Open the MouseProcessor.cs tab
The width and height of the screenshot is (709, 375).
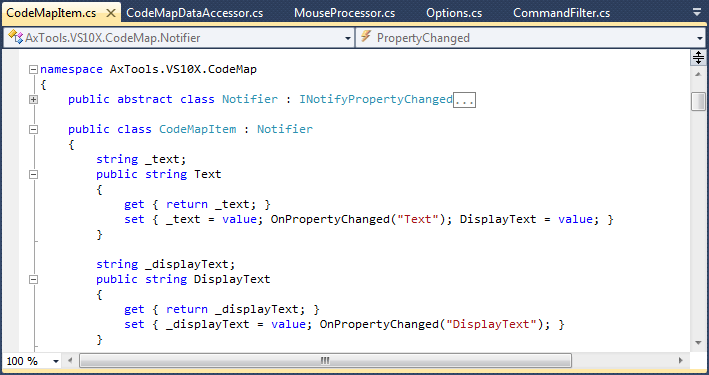point(345,13)
